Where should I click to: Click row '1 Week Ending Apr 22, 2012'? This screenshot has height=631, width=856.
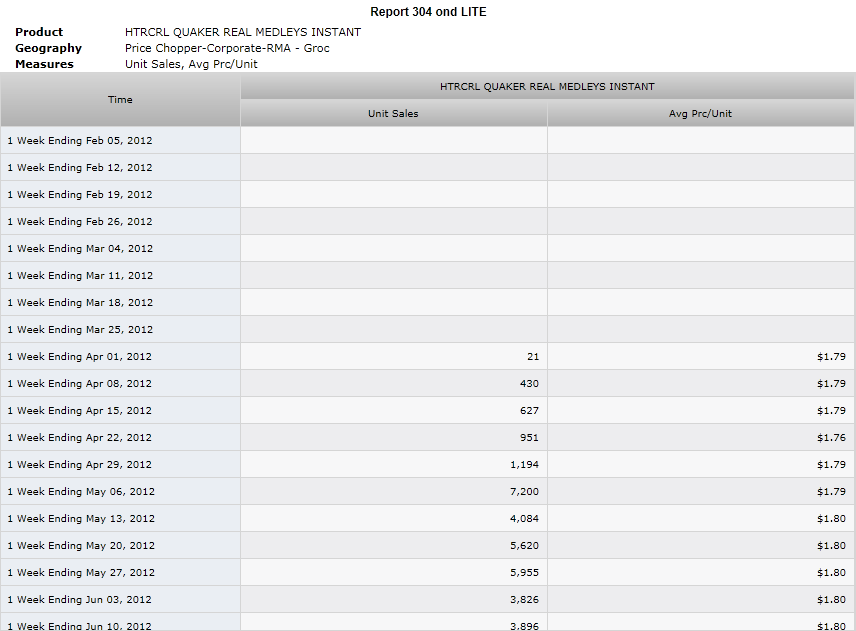(x=427, y=438)
